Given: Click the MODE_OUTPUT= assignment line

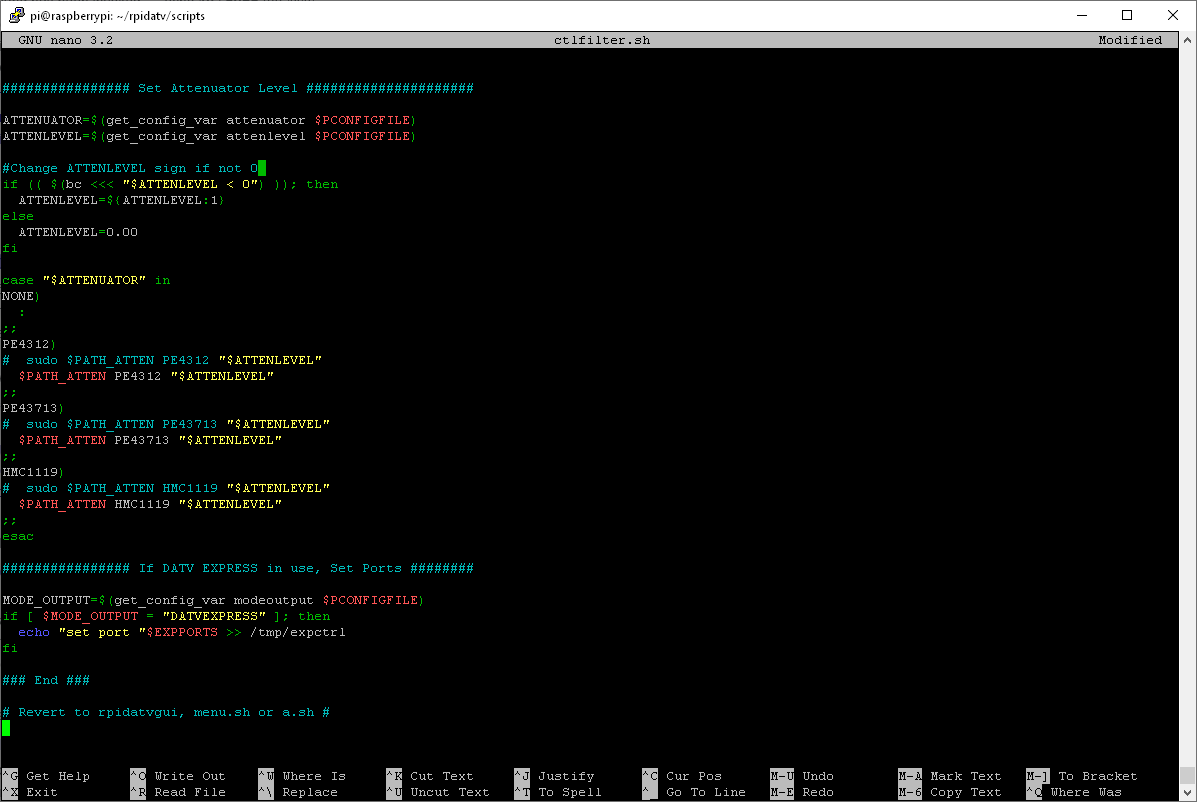Looking at the screenshot, I should (x=213, y=601).
